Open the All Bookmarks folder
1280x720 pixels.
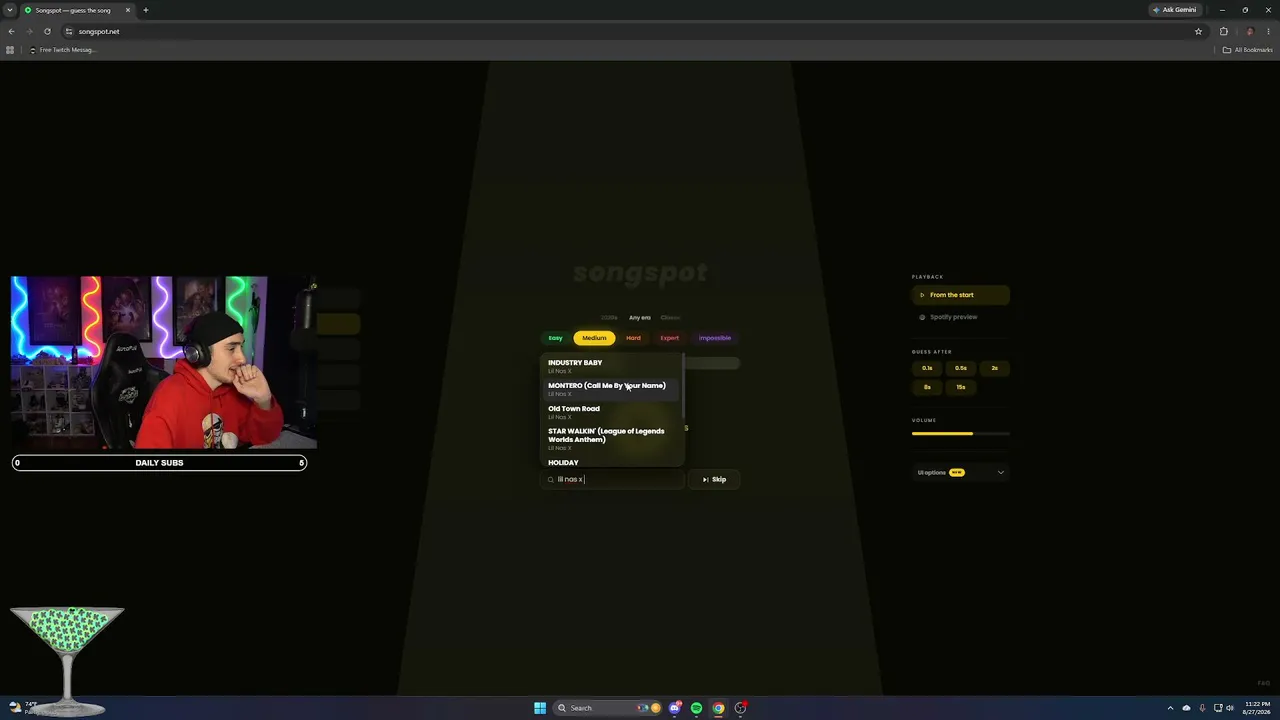click(x=1247, y=50)
